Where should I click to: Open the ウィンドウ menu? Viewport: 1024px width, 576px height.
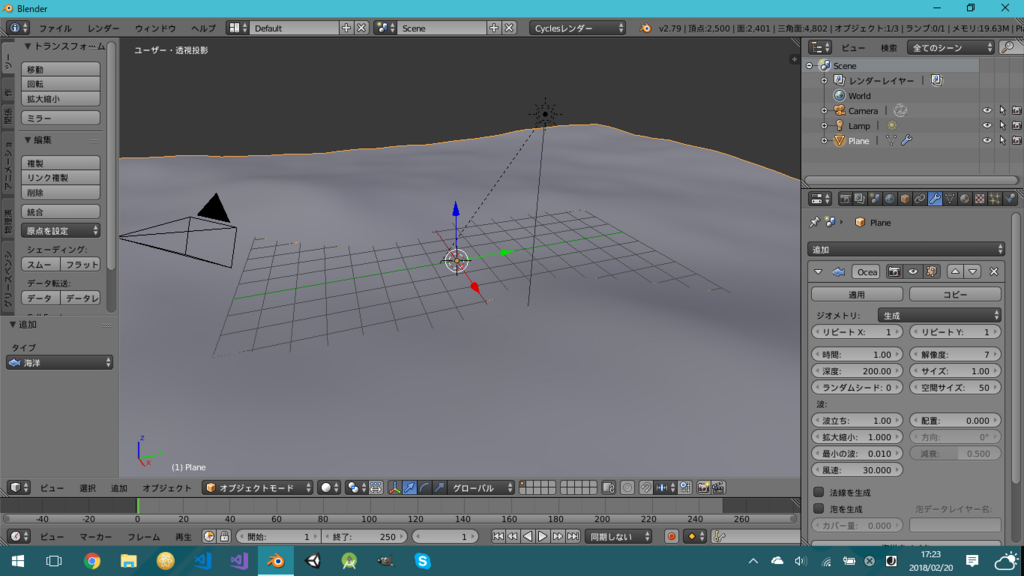(x=155, y=28)
